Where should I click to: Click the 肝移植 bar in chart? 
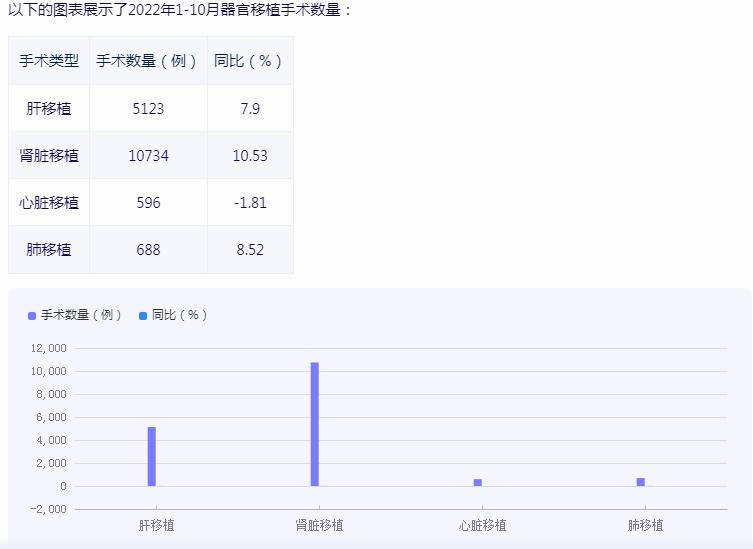coord(152,457)
